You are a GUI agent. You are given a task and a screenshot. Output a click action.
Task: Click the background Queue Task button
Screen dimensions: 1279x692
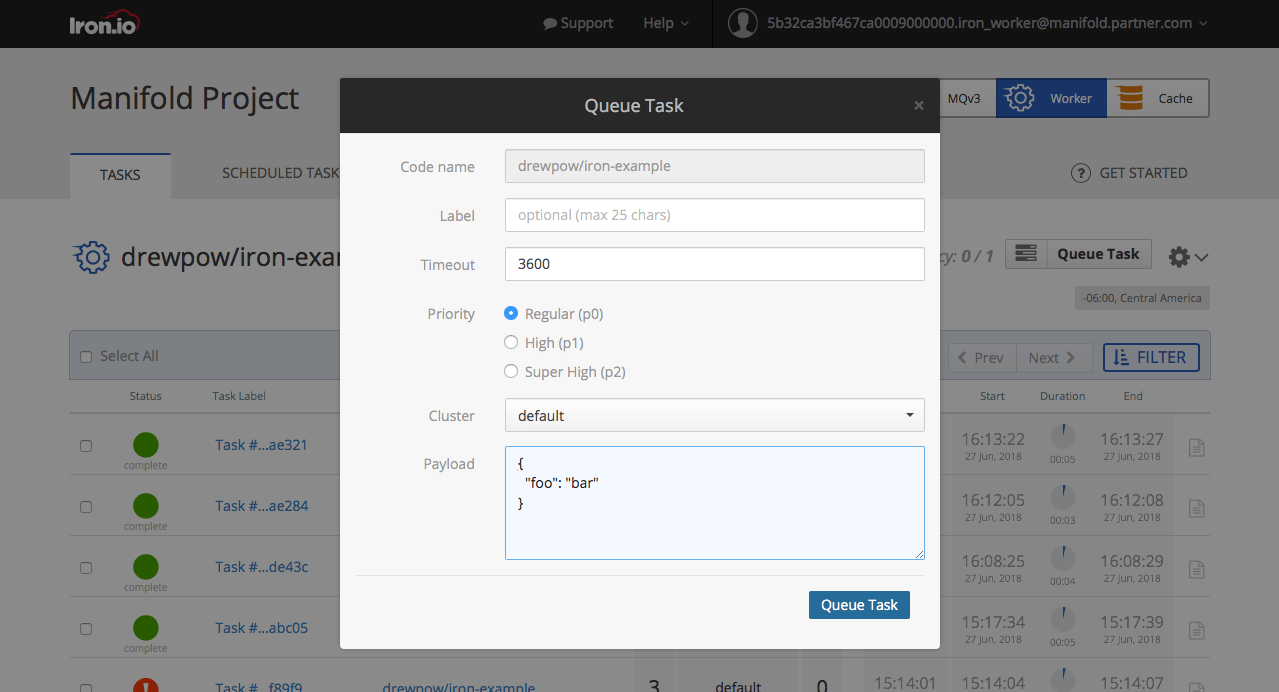pos(1098,254)
